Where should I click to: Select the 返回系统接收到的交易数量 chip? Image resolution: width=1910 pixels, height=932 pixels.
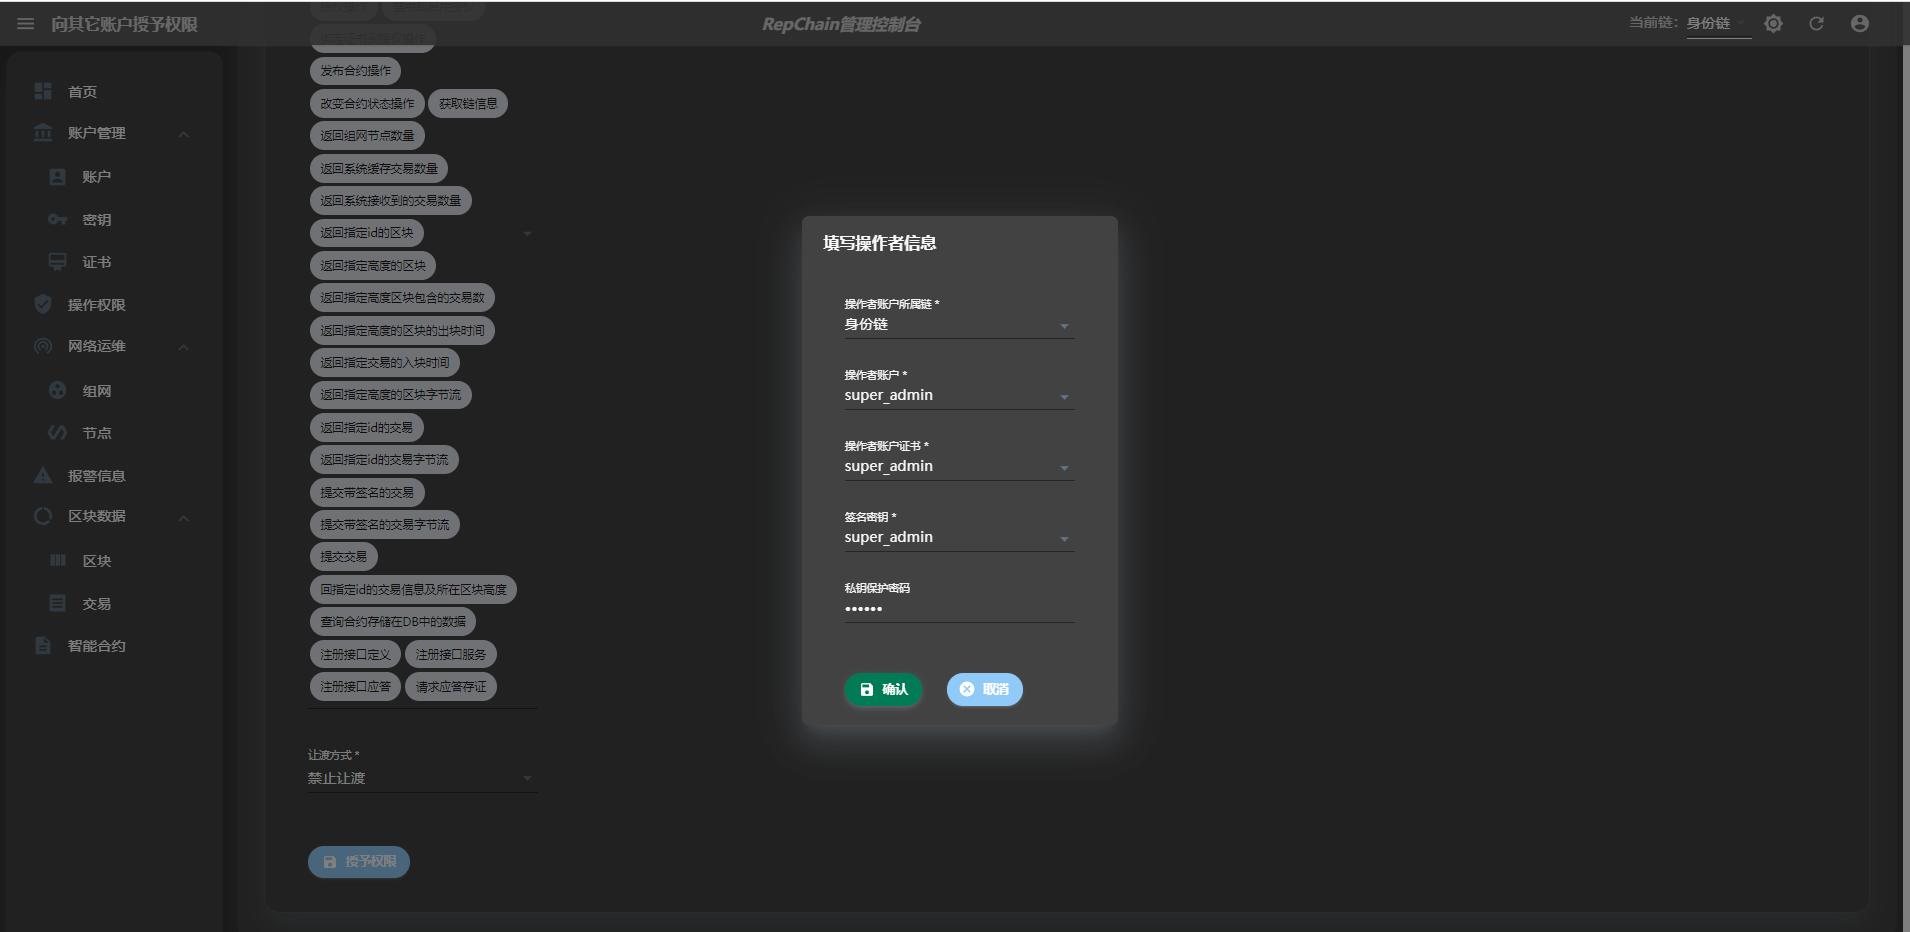391,200
